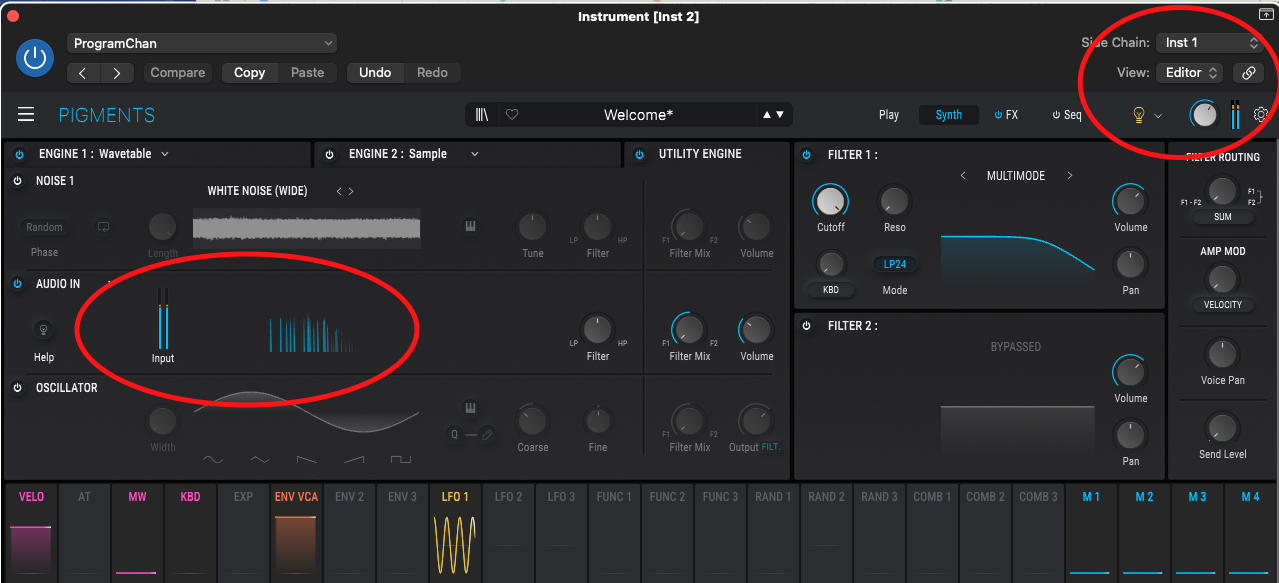Open the Pigments hamburger main menu
Viewport: 1279px width, 583px height.
point(26,115)
